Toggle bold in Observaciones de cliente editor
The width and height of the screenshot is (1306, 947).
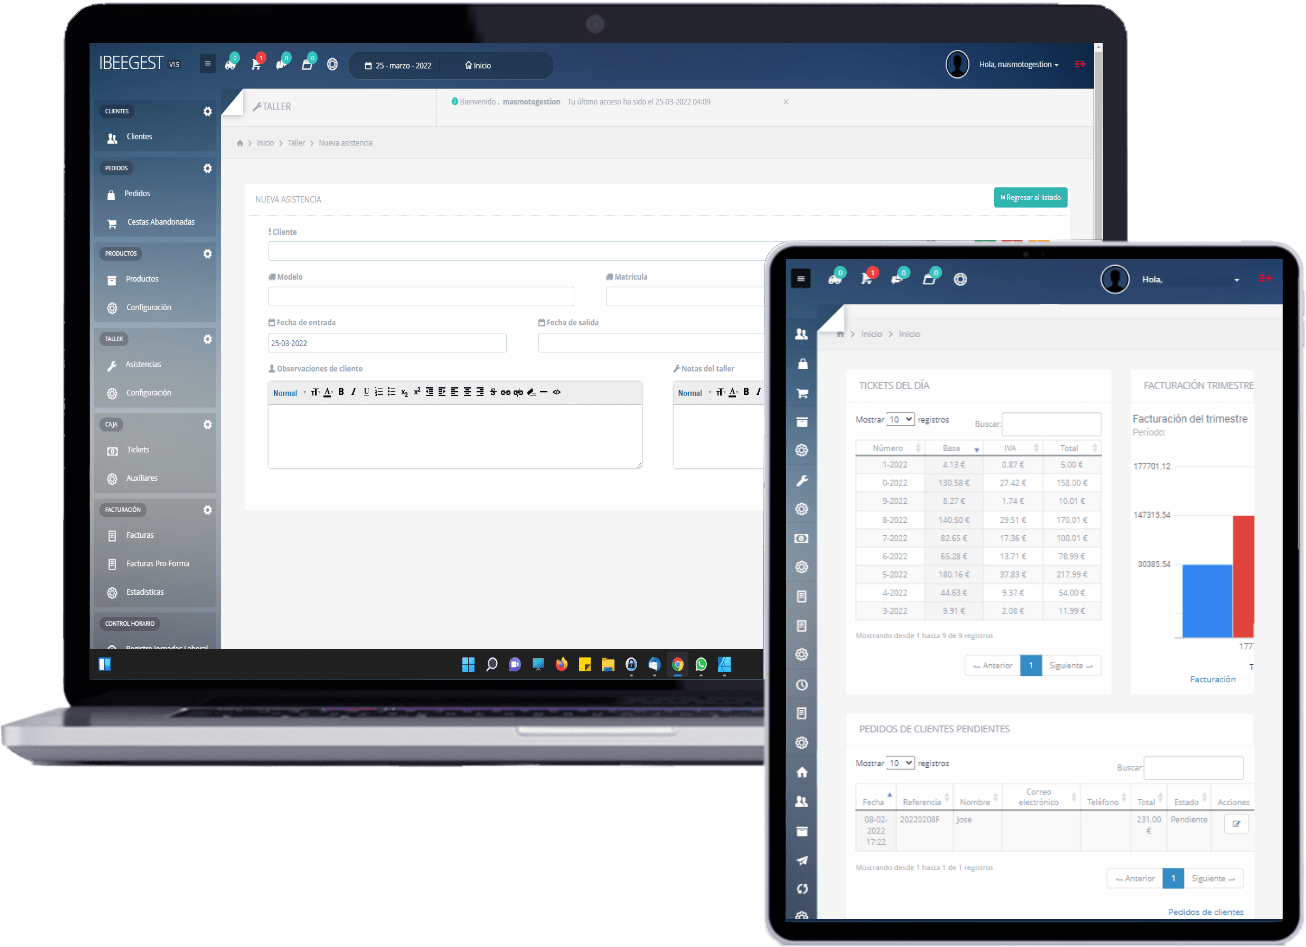(x=341, y=392)
